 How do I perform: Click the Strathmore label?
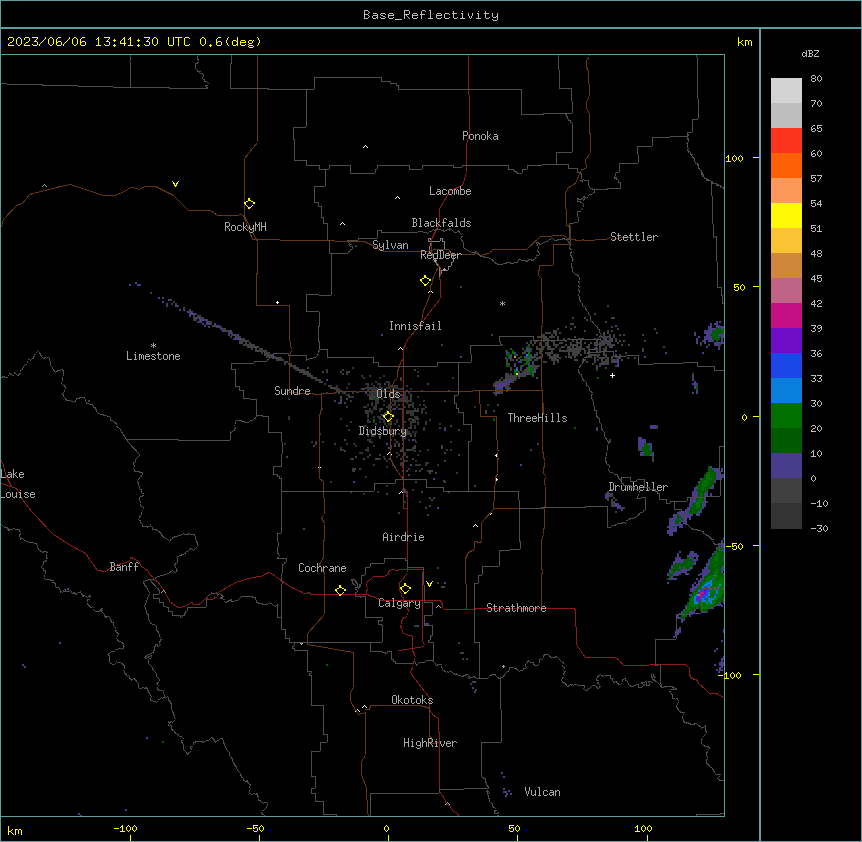point(516,608)
